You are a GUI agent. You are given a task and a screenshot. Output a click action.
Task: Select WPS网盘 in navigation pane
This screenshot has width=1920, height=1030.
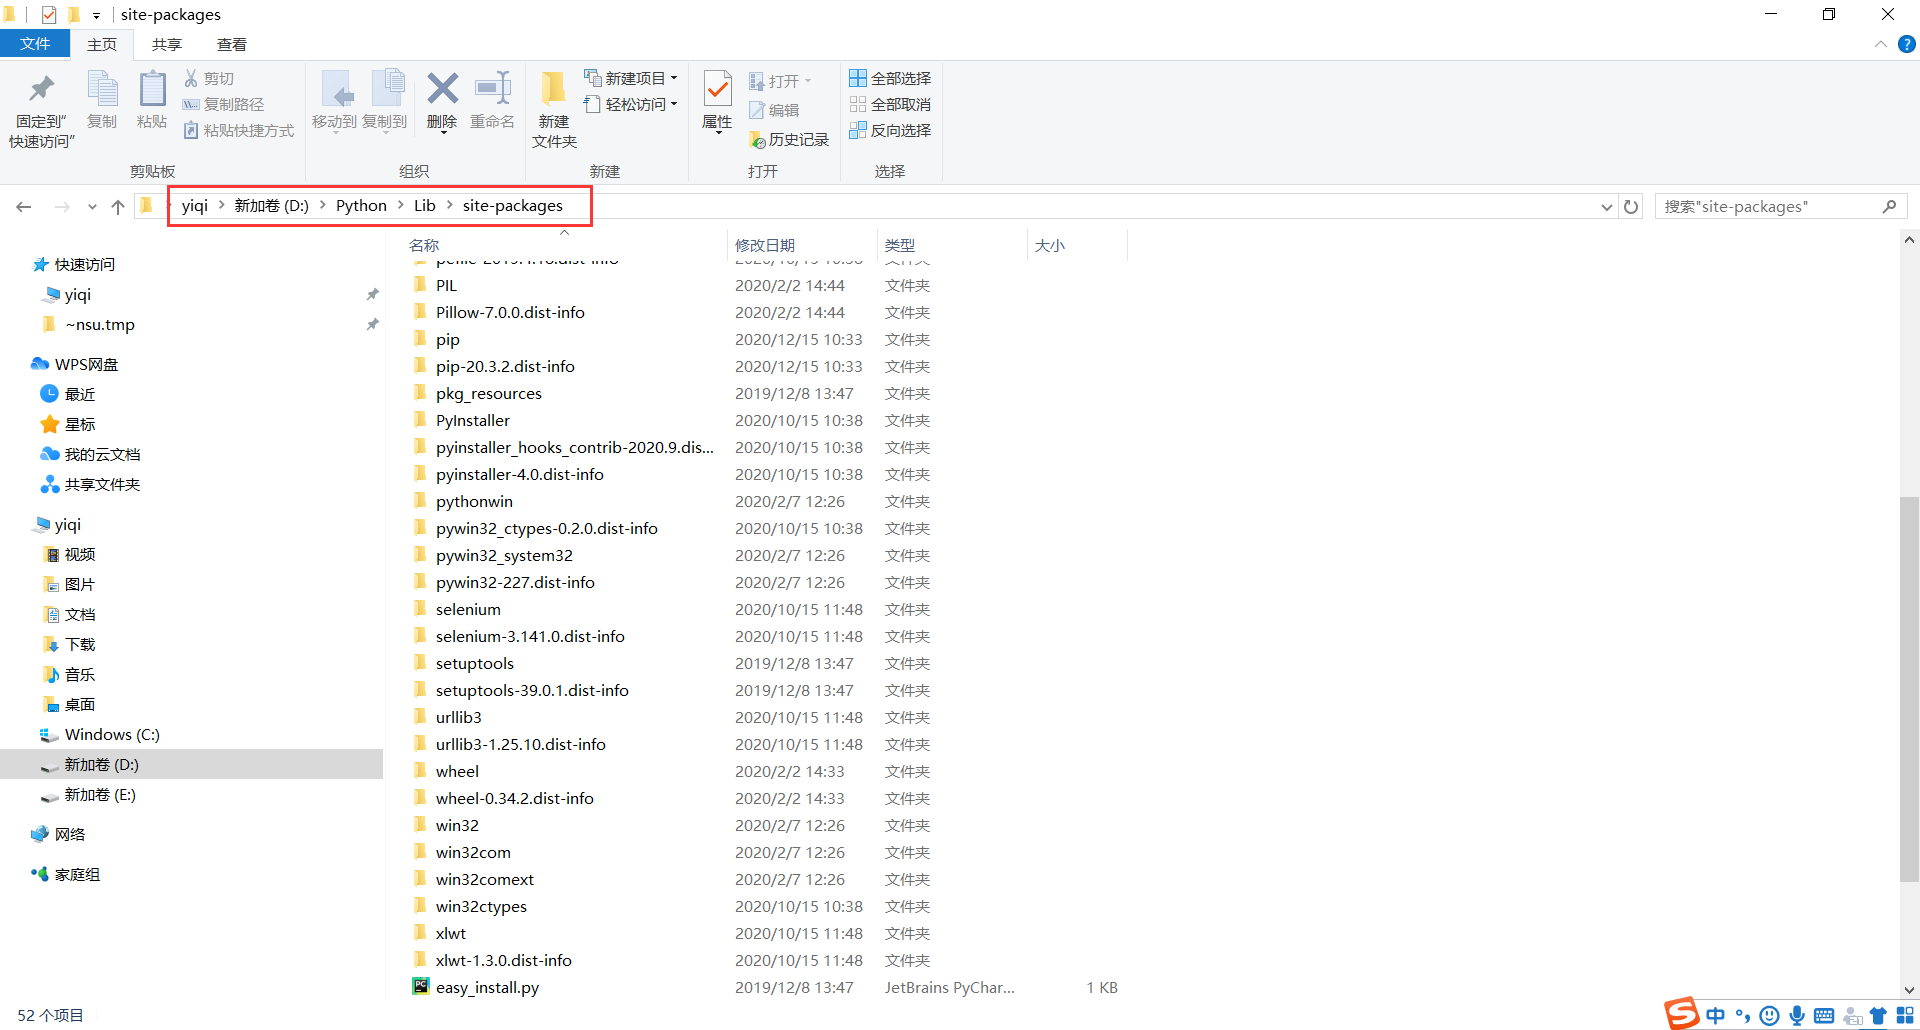click(86, 364)
